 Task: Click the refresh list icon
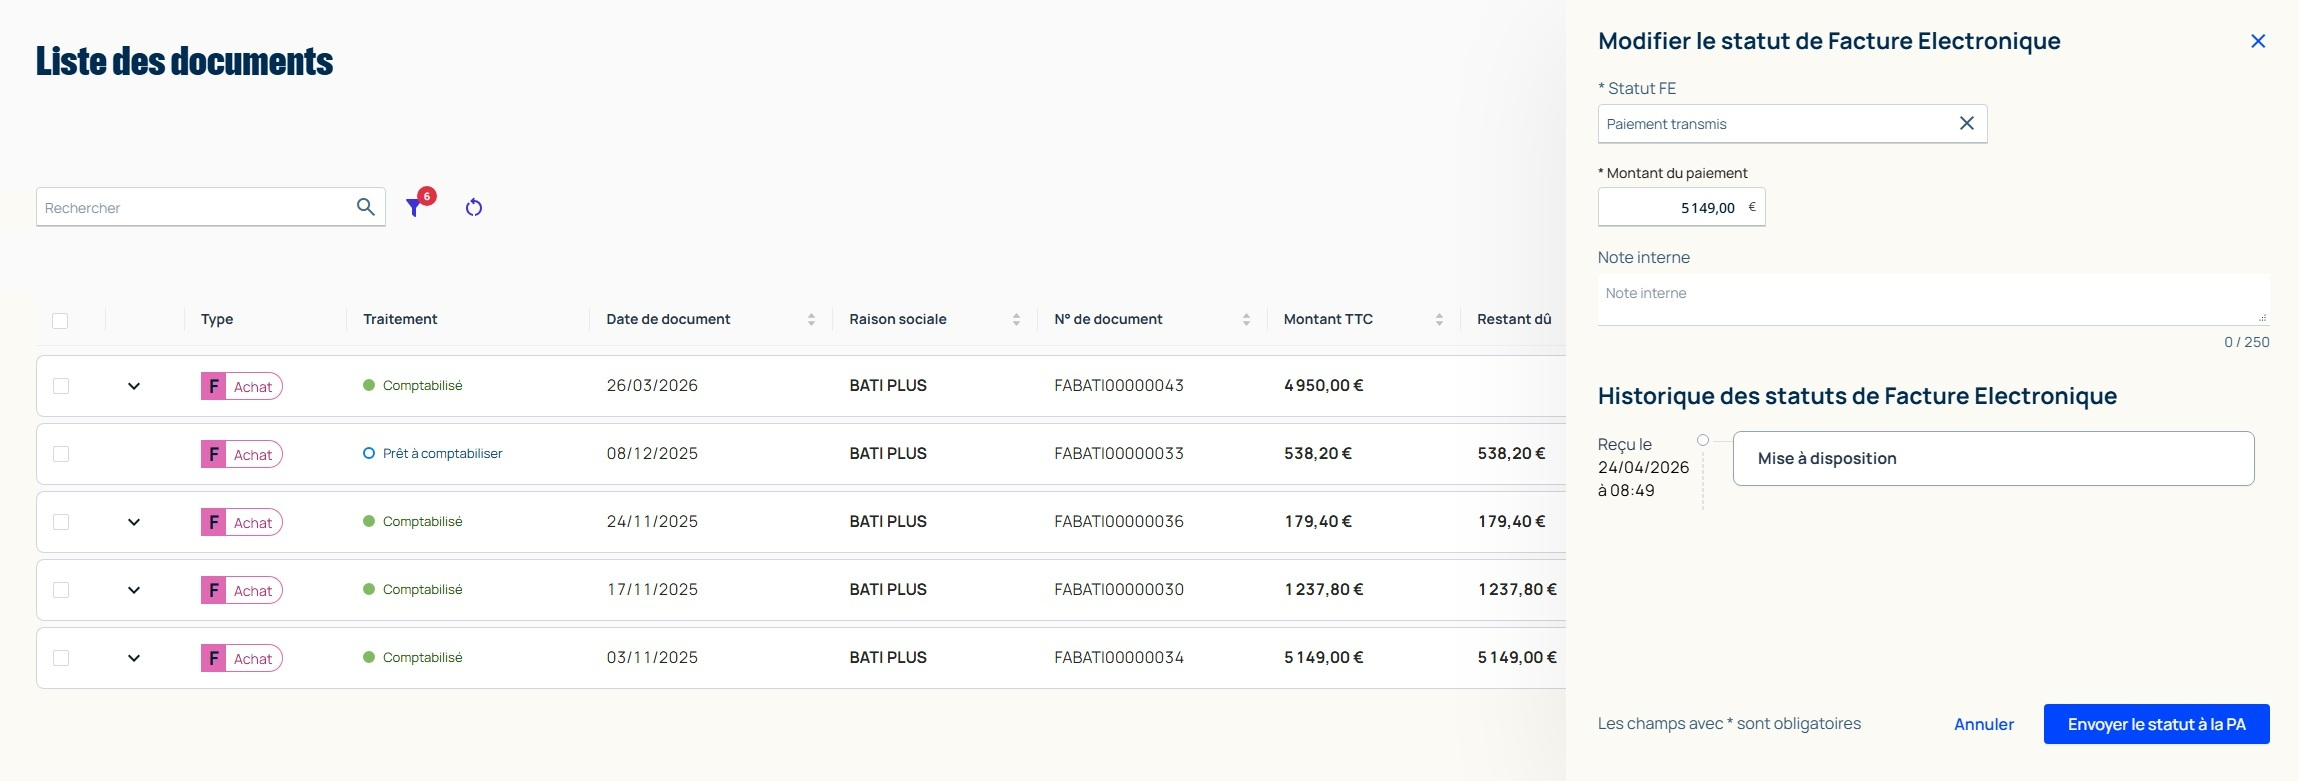474,207
